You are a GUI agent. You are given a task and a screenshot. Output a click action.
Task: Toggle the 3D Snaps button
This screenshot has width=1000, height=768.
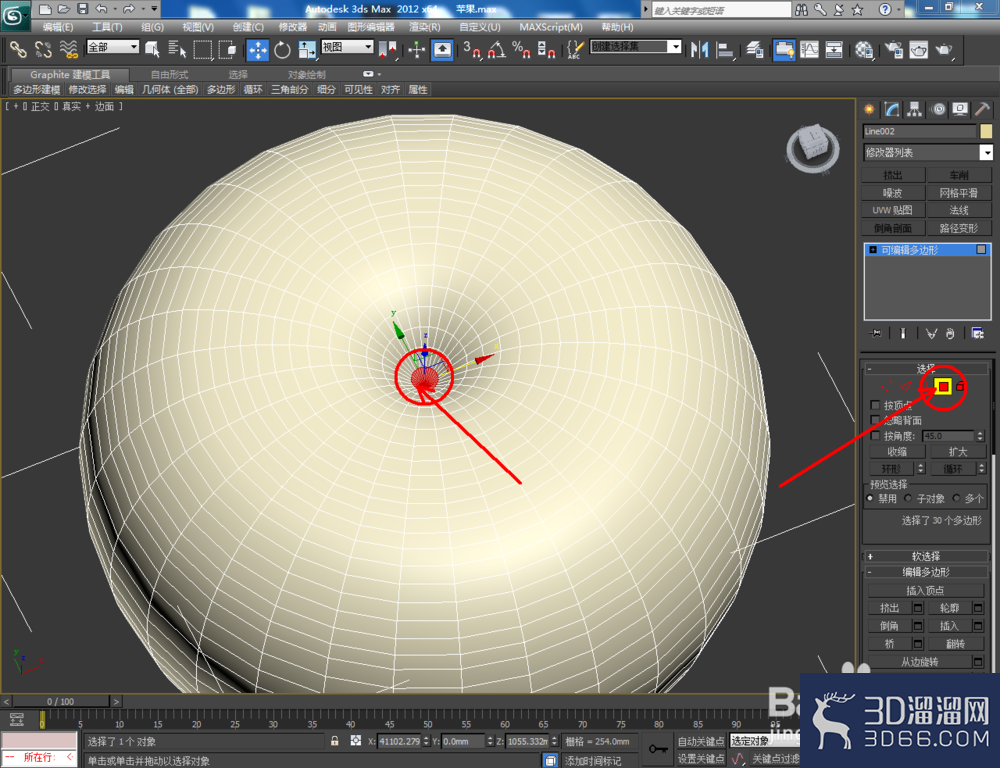(472, 50)
